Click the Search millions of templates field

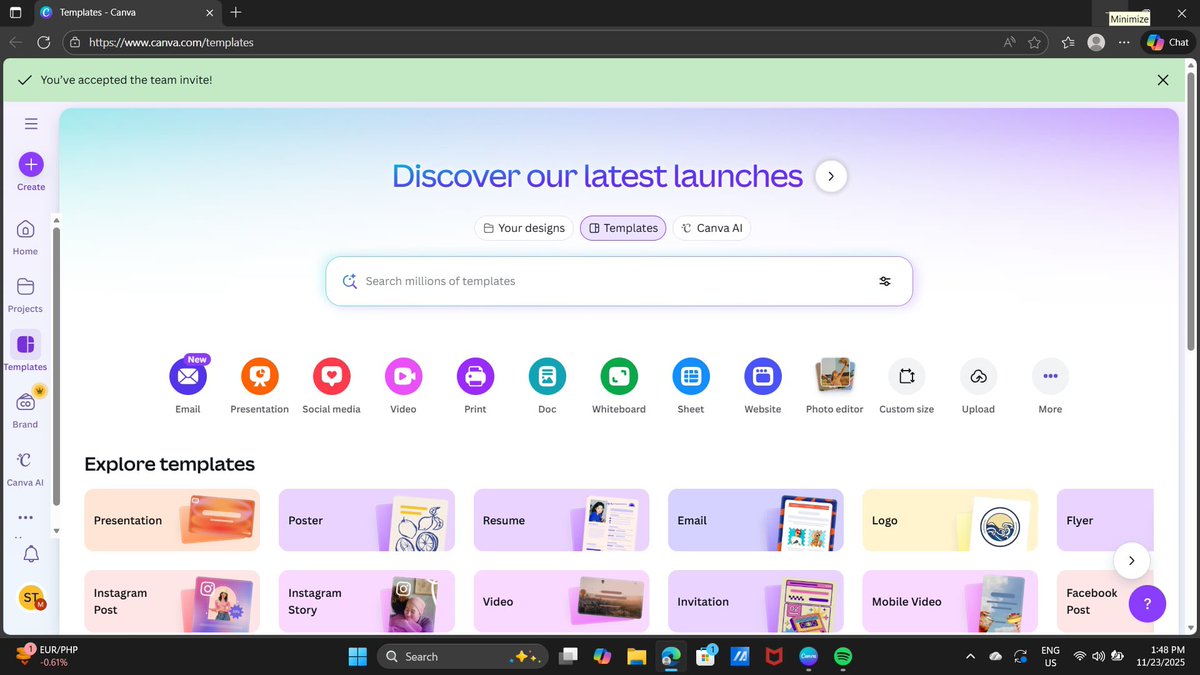(618, 281)
